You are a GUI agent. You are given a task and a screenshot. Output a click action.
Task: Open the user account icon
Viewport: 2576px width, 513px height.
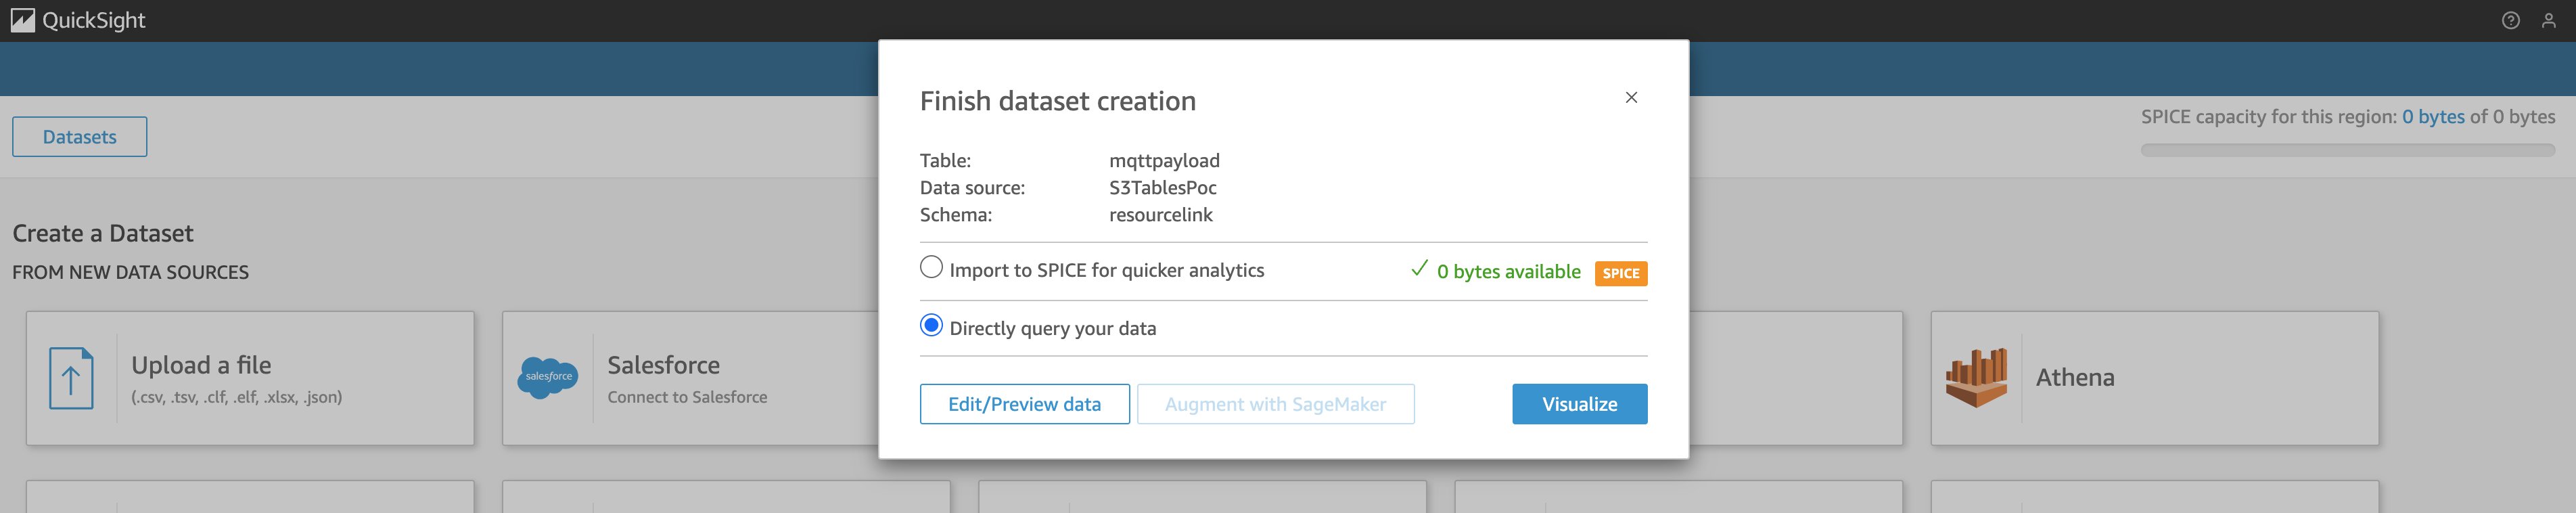click(x=2548, y=21)
